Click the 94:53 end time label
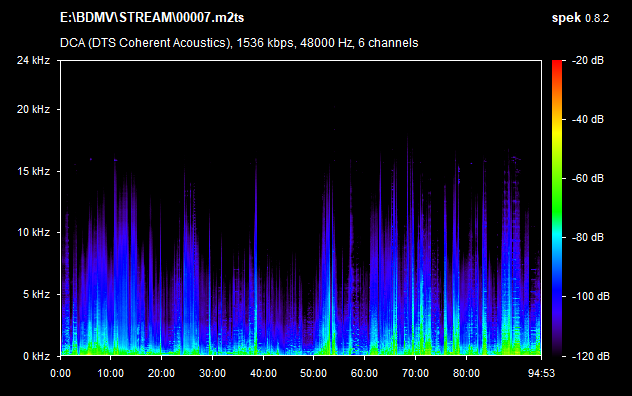 point(541,373)
